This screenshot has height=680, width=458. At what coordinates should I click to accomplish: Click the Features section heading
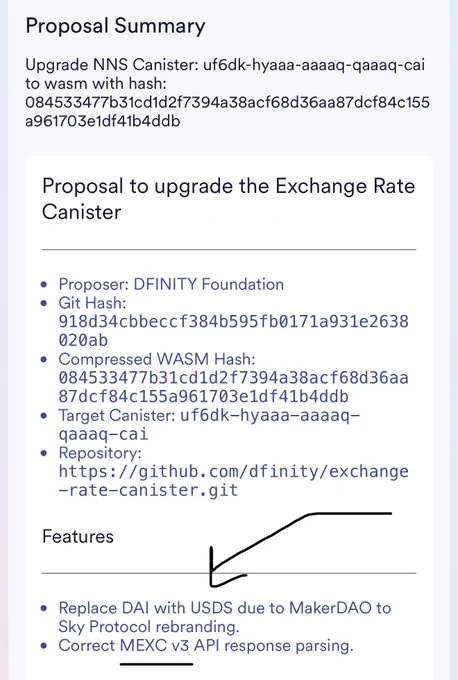[78, 536]
